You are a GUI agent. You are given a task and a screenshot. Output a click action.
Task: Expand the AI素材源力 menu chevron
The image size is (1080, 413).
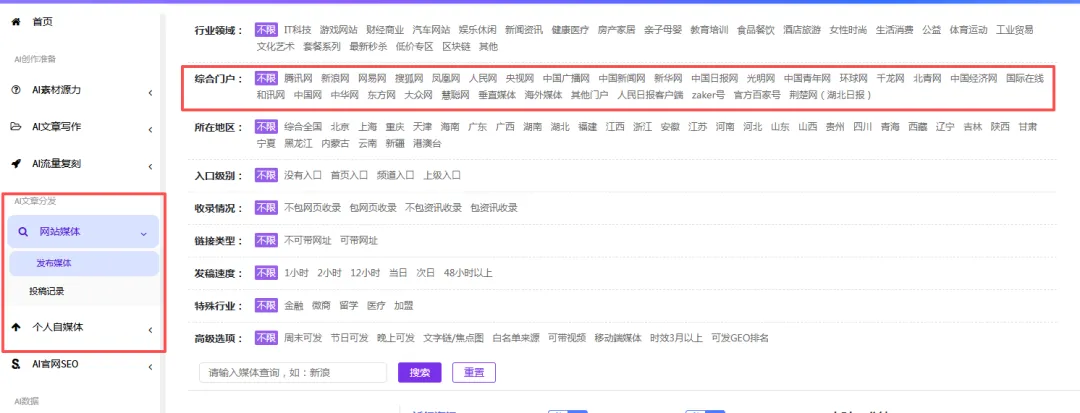coord(150,93)
